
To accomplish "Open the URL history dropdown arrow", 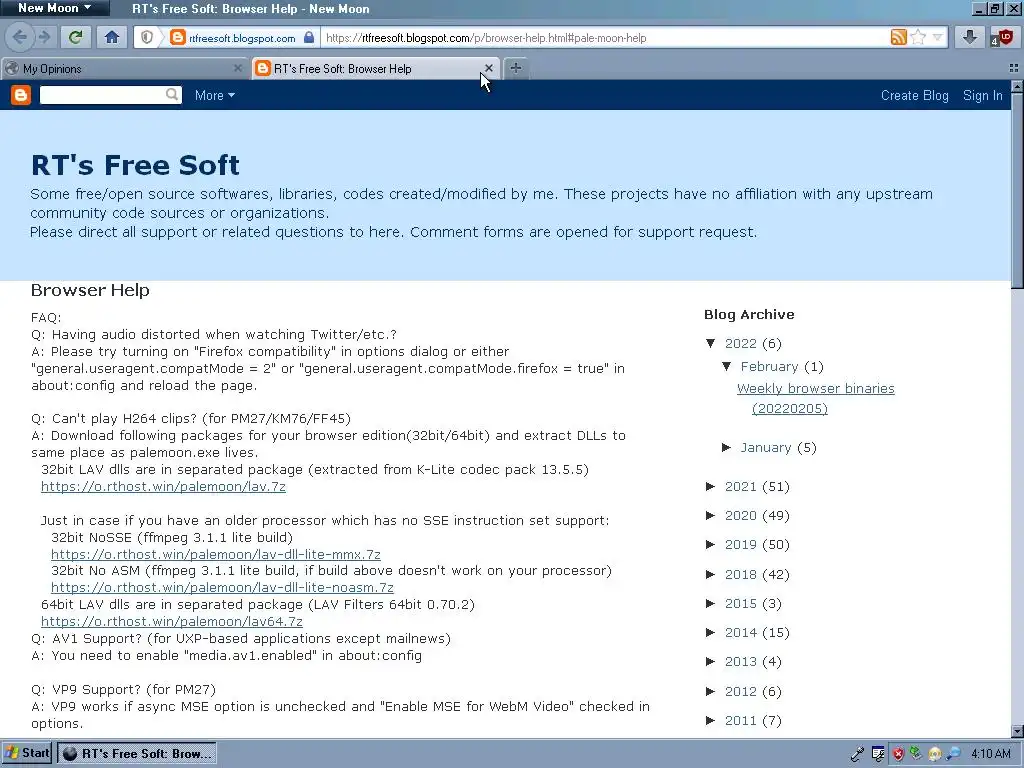I will click(x=937, y=37).
